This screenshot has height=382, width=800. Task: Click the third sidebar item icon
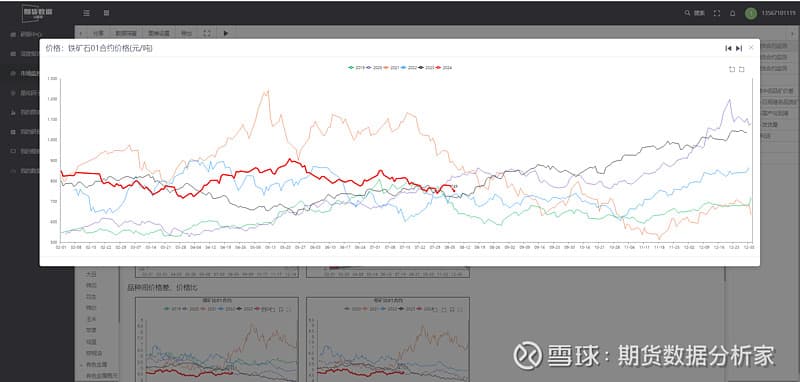[13, 73]
